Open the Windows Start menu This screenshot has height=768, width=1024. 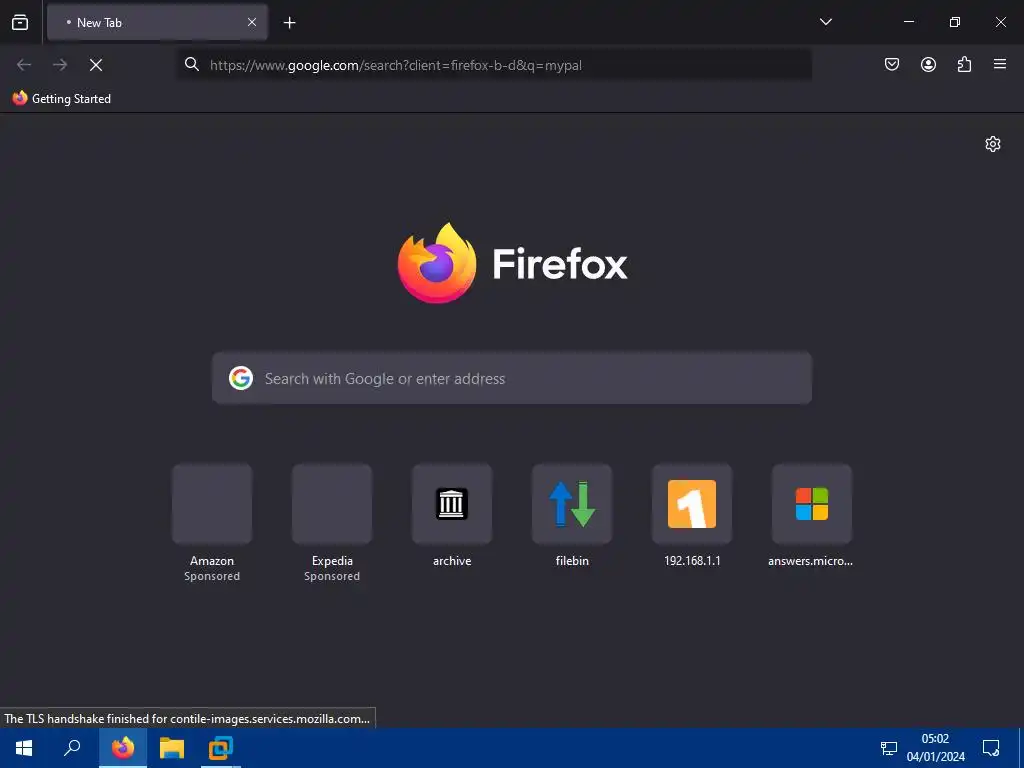pyautogui.click(x=24, y=748)
